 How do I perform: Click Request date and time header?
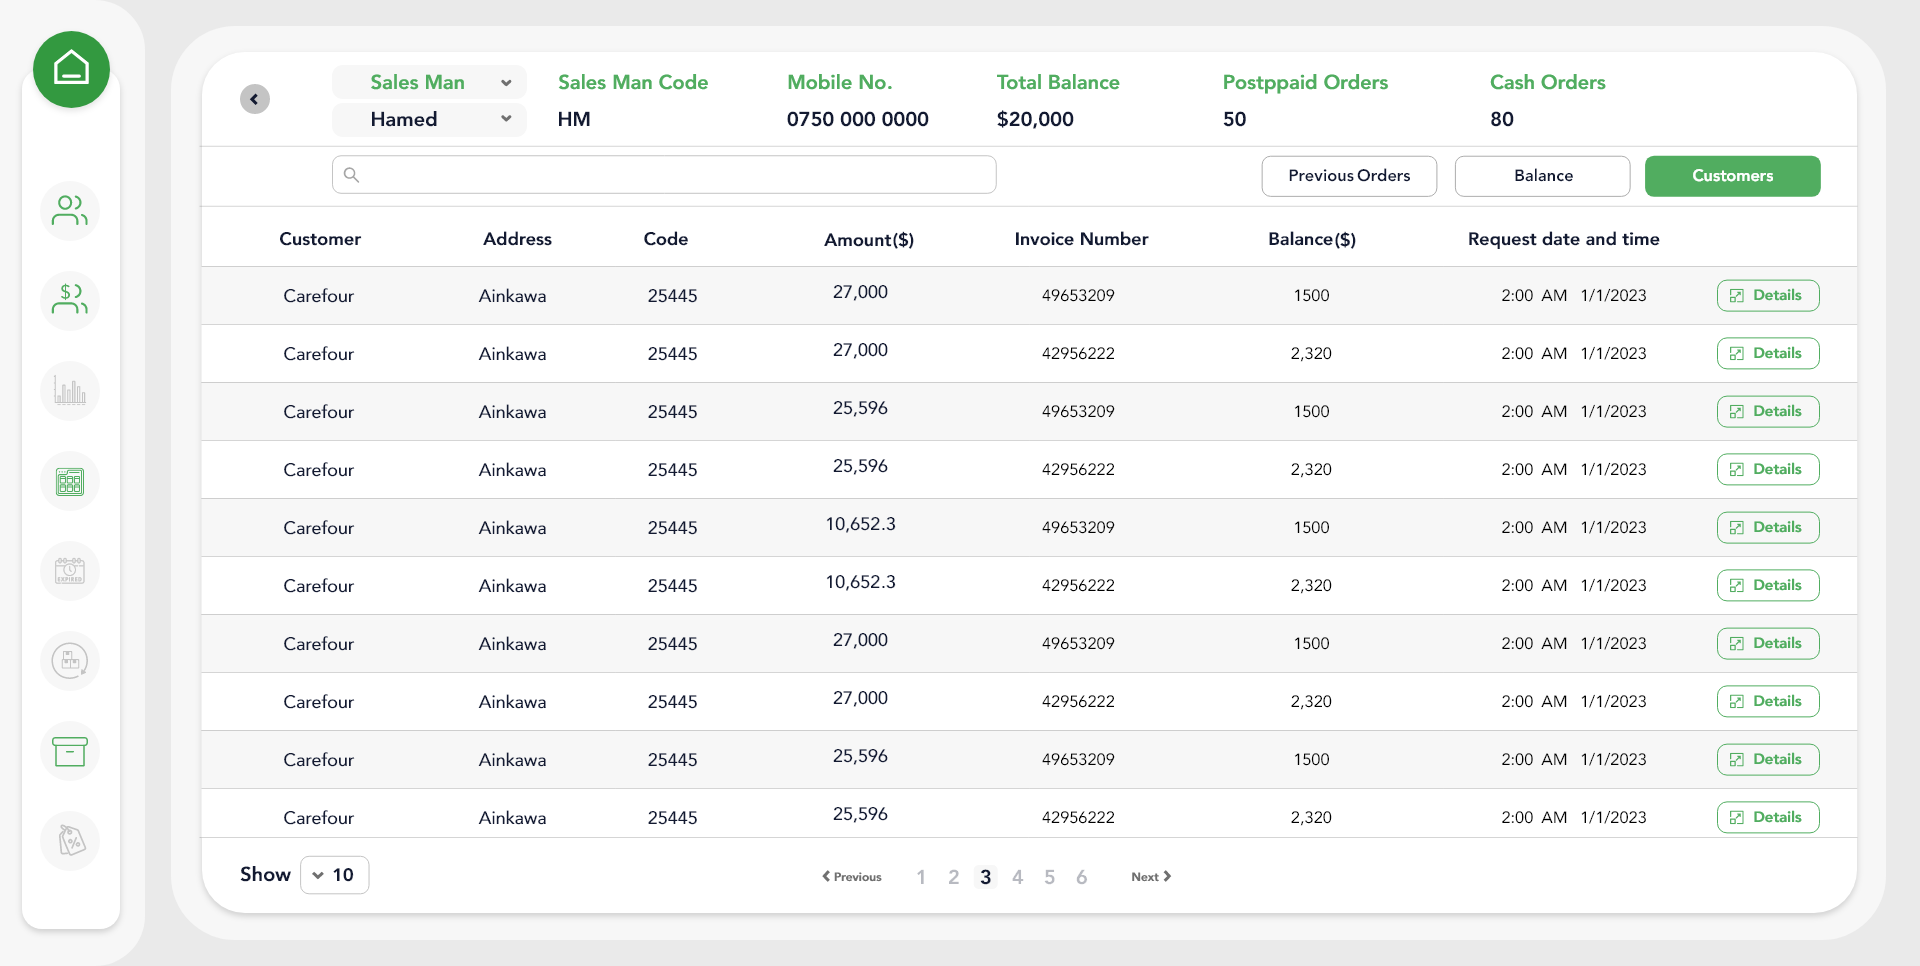[1564, 239]
